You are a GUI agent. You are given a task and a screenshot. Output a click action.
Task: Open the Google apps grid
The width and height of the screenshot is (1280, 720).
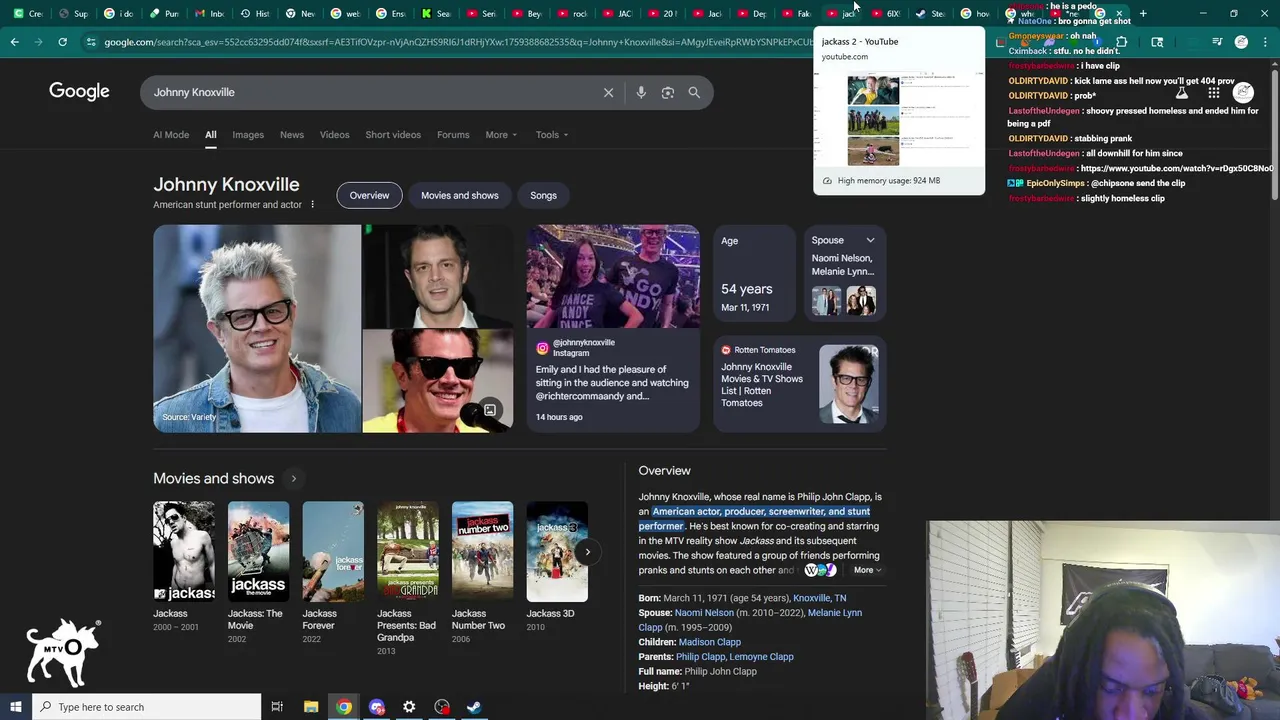tap(1213, 93)
